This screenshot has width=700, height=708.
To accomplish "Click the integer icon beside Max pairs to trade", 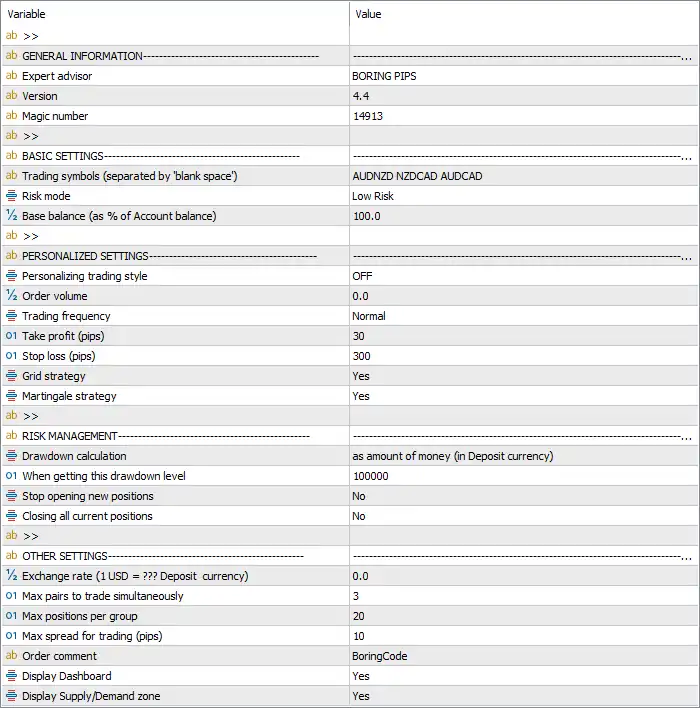I will [11, 596].
